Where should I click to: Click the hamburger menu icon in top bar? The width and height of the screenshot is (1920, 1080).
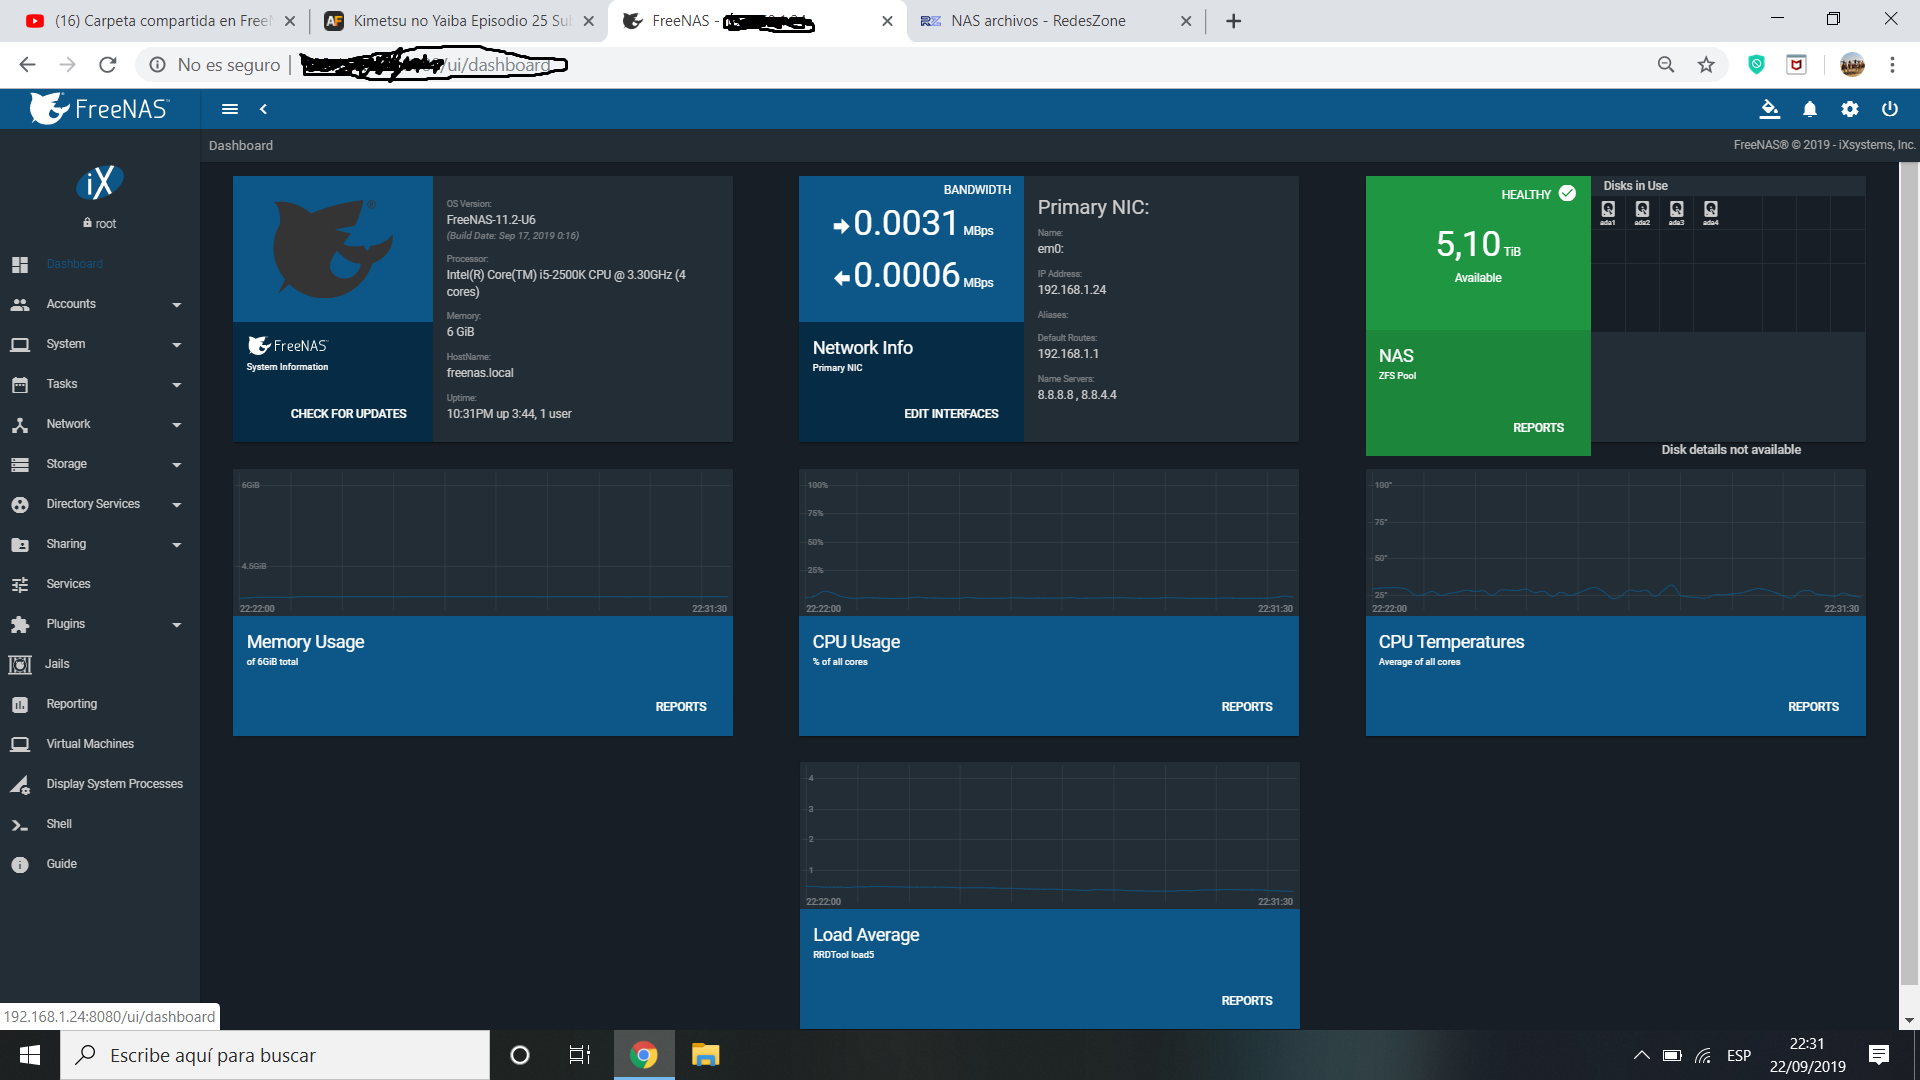pos(230,109)
